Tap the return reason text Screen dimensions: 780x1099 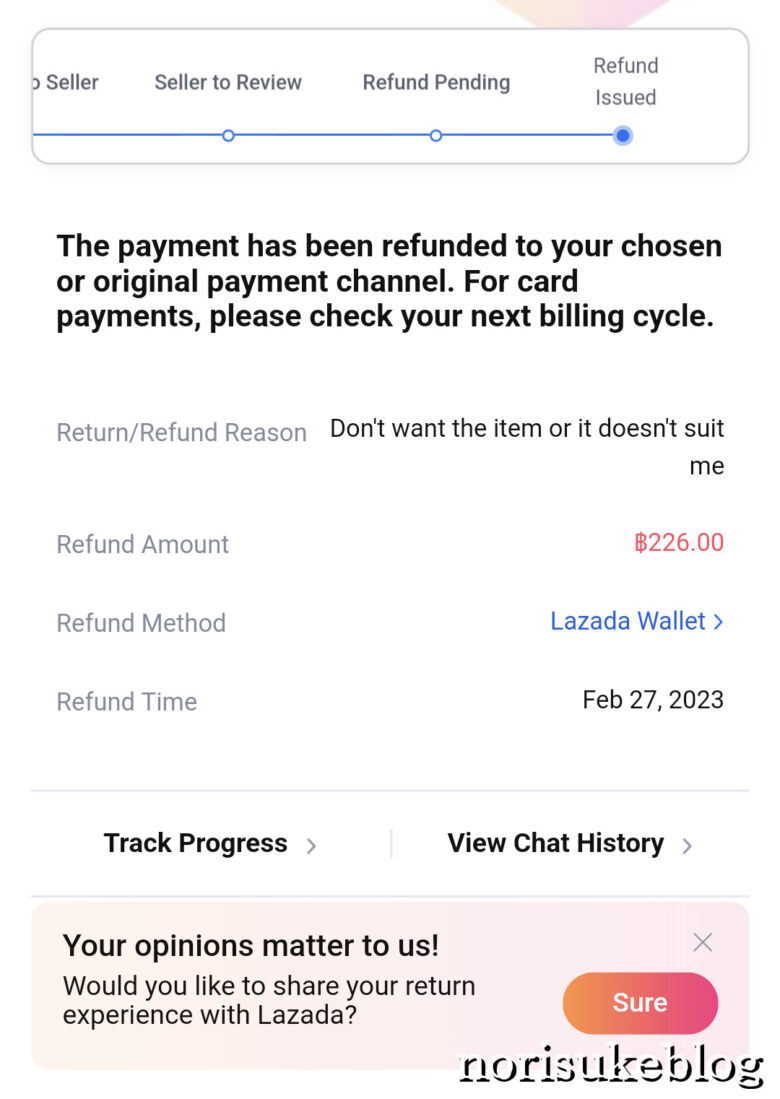coord(527,446)
